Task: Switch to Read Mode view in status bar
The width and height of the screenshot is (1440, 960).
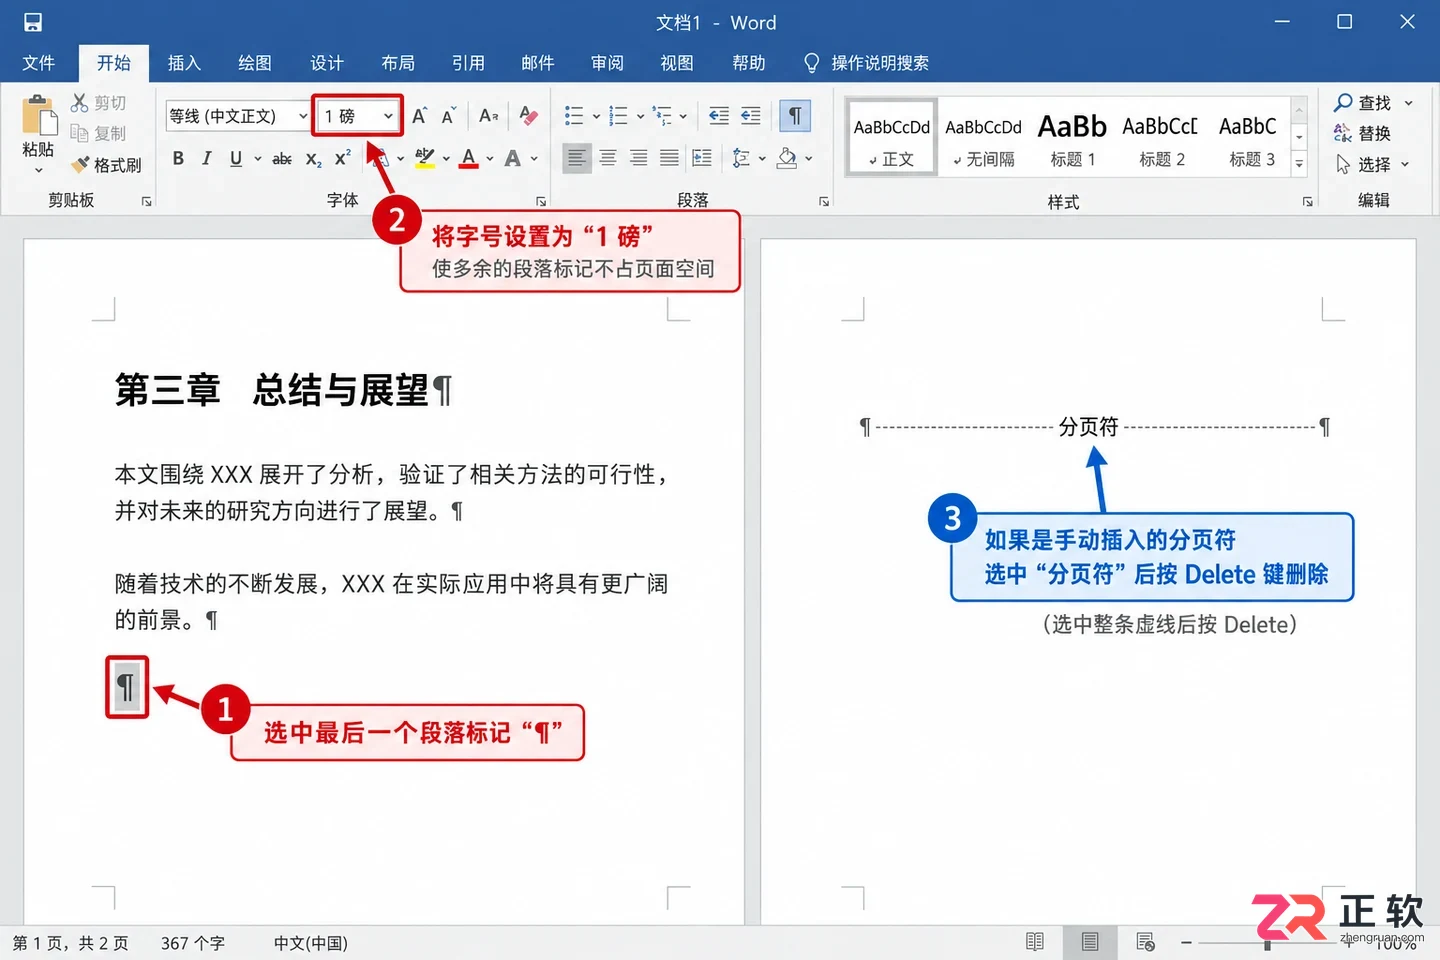Action: click(x=1035, y=942)
